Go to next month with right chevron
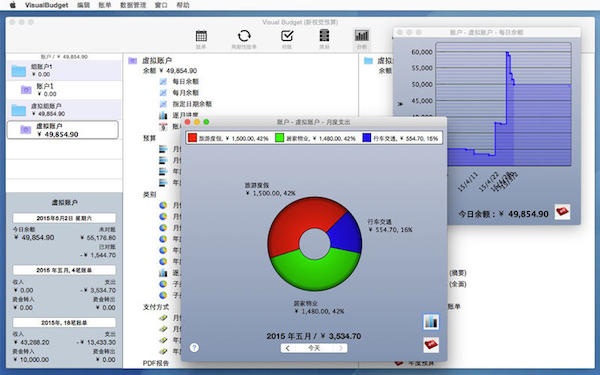The height and width of the screenshot is (375, 600). (341, 348)
